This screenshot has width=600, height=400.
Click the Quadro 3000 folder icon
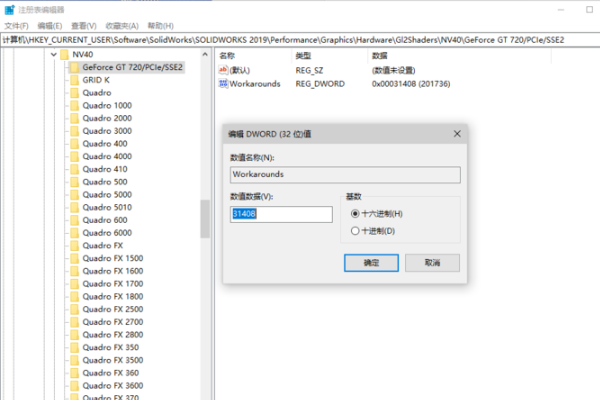(75, 131)
